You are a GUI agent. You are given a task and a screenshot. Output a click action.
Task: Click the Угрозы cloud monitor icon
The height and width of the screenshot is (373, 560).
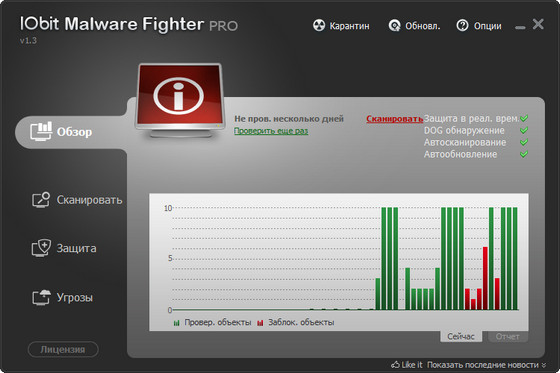(41, 297)
